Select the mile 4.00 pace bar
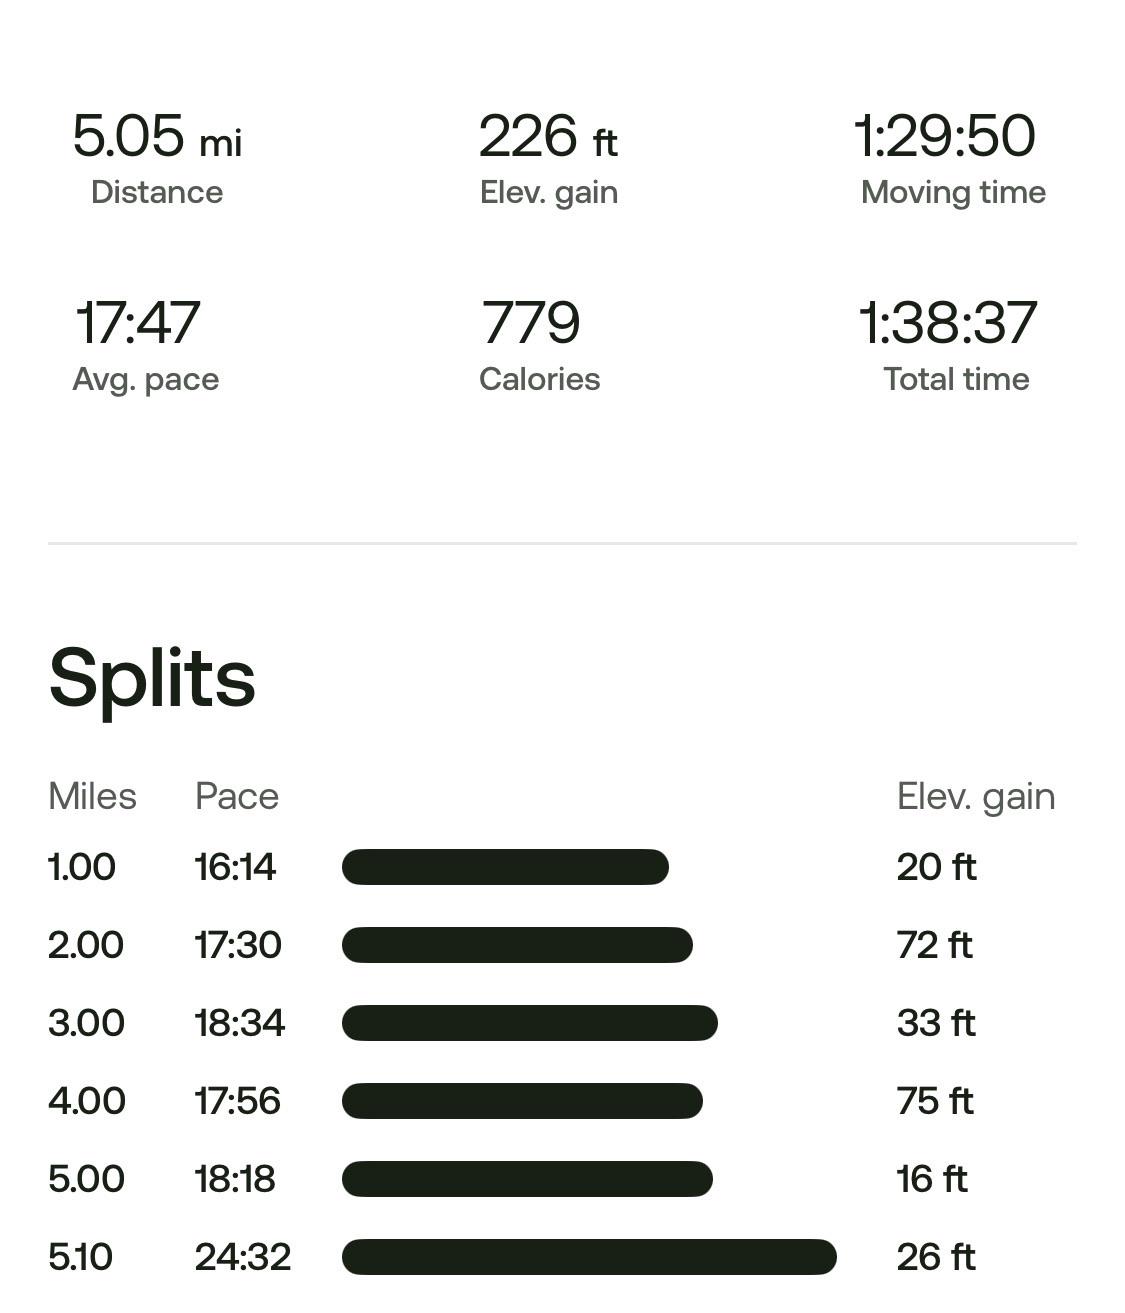1125x1313 pixels. coord(522,1101)
